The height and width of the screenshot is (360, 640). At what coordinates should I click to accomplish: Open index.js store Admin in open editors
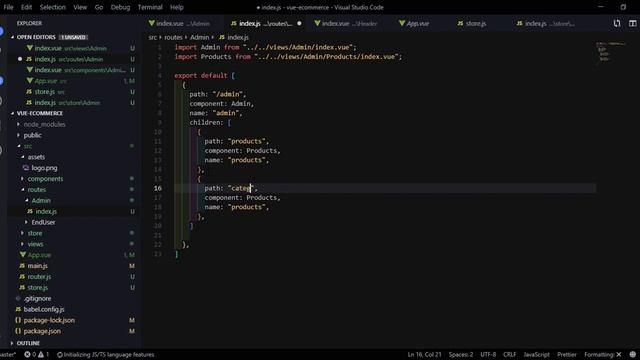pos(67,103)
